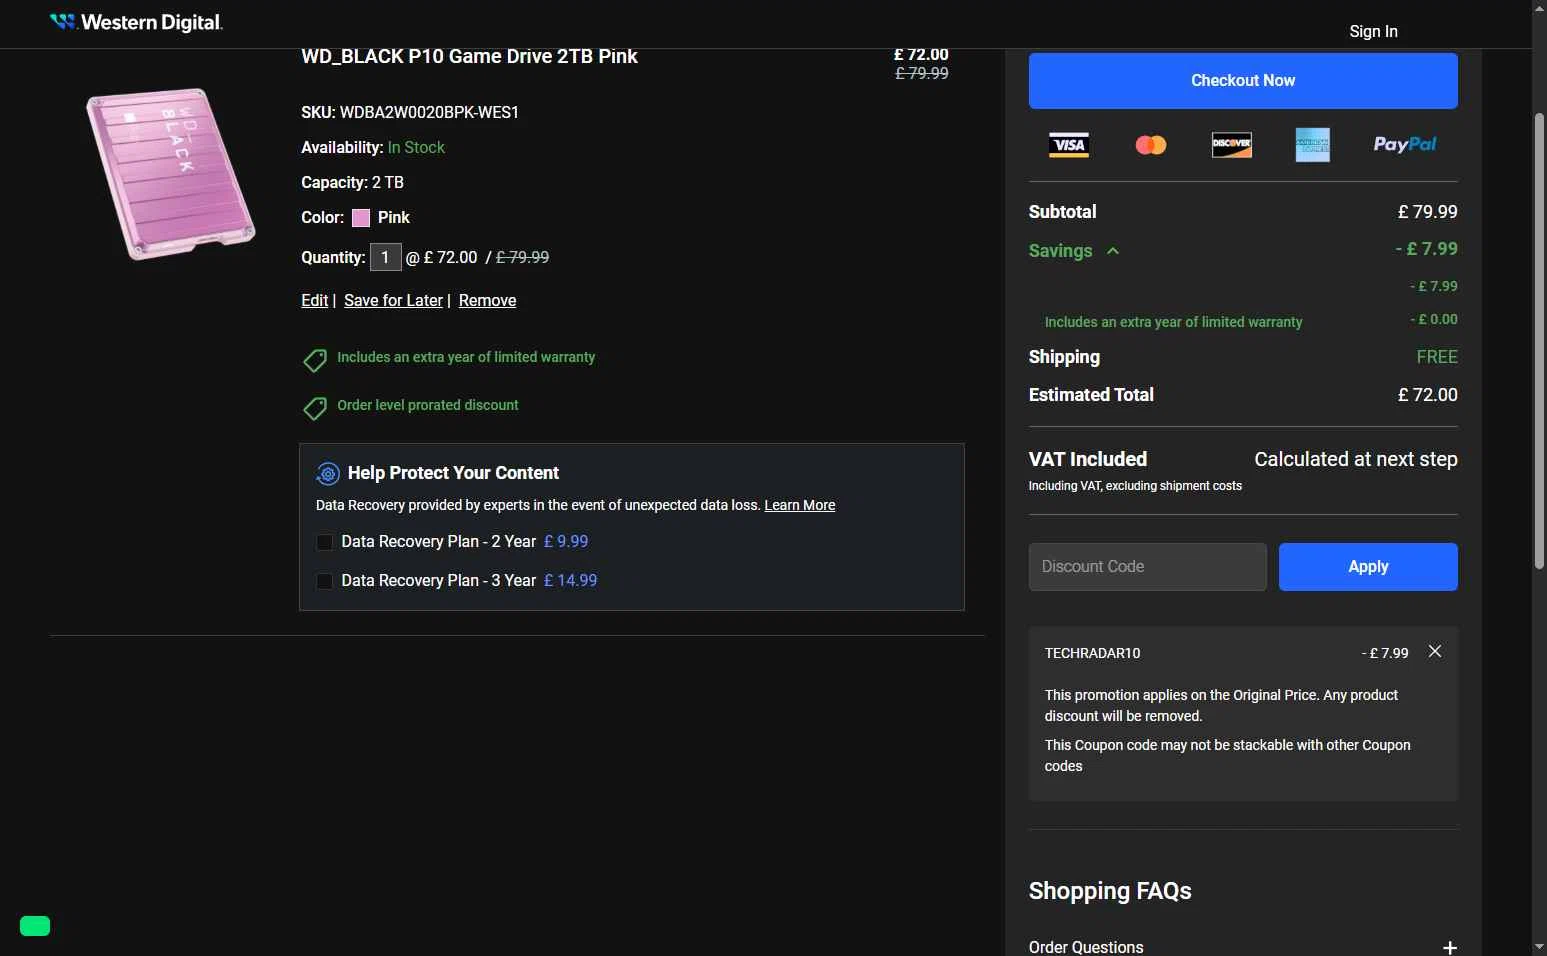
Task: Tick the Data Recovery Plan 2 Year checkbox
Action: [x=325, y=542]
